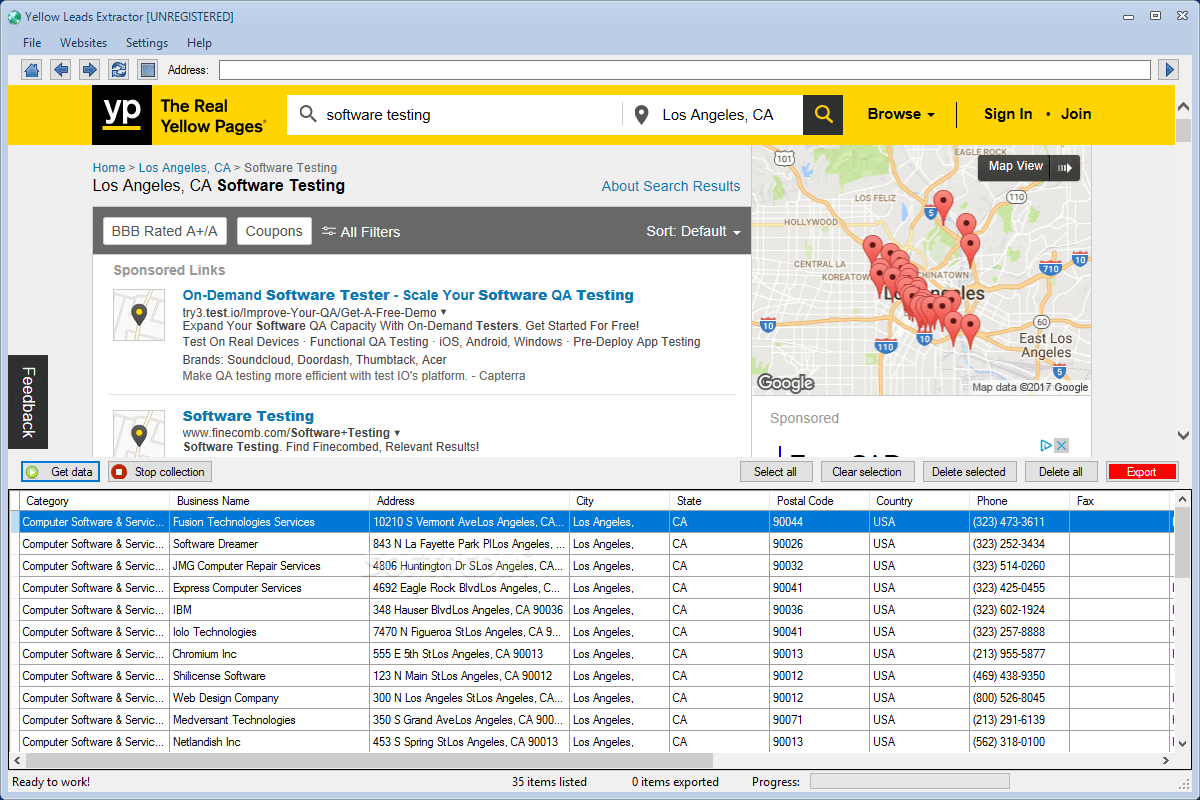Toggle the BBB Rated A+/A filter
1200x800 pixels.
click(x=164, y=230)
